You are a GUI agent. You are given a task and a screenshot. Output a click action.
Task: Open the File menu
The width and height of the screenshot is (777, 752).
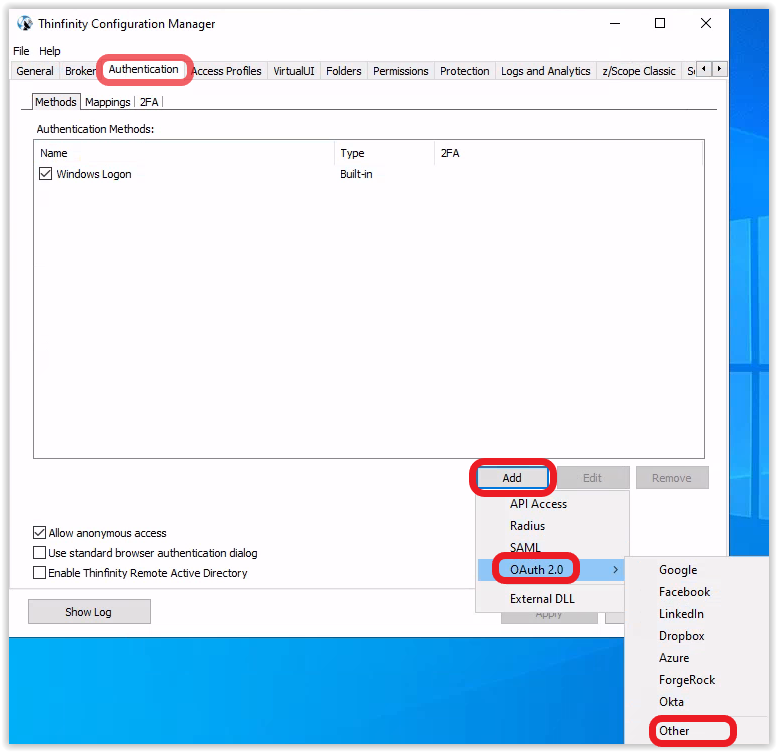(21, 51)
